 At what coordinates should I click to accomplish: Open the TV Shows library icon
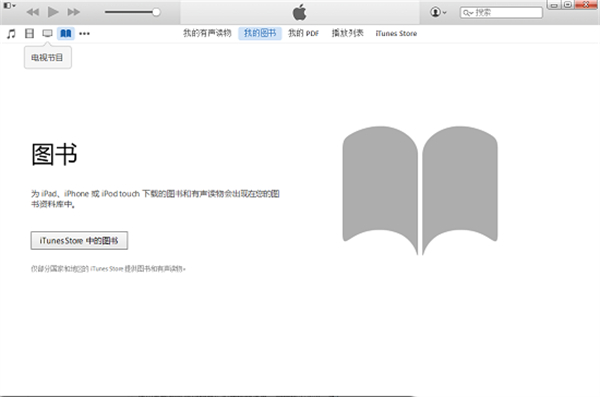(x=47, y=34)
